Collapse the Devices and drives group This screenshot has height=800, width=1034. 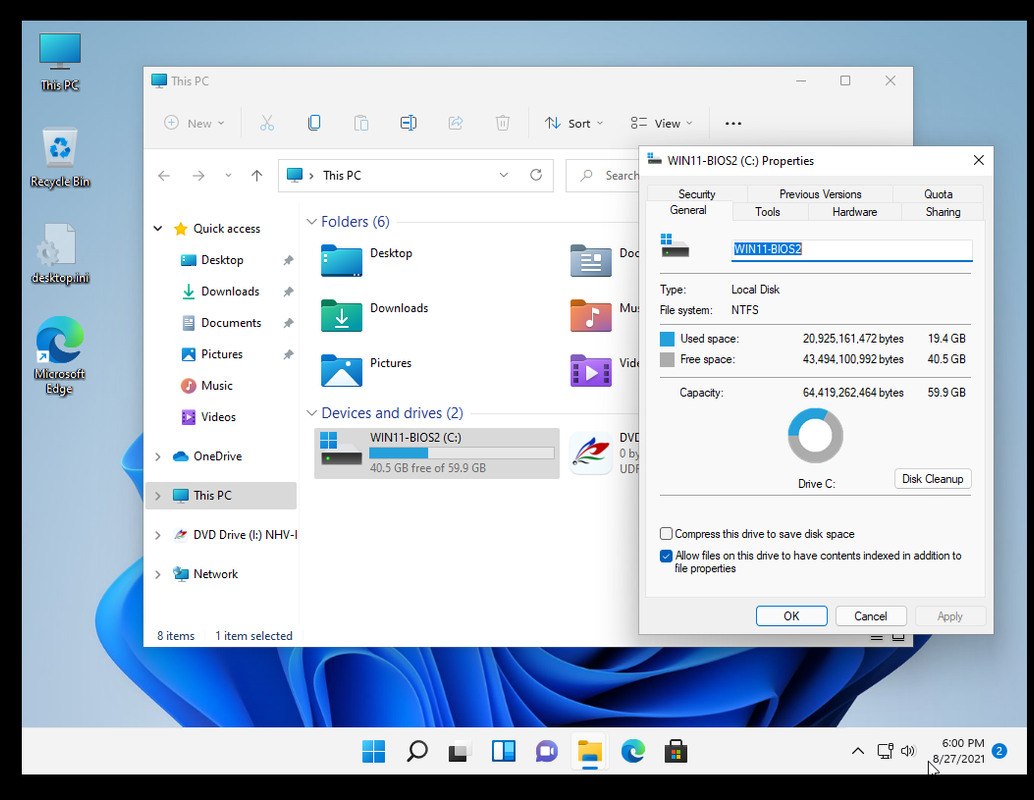312,413
